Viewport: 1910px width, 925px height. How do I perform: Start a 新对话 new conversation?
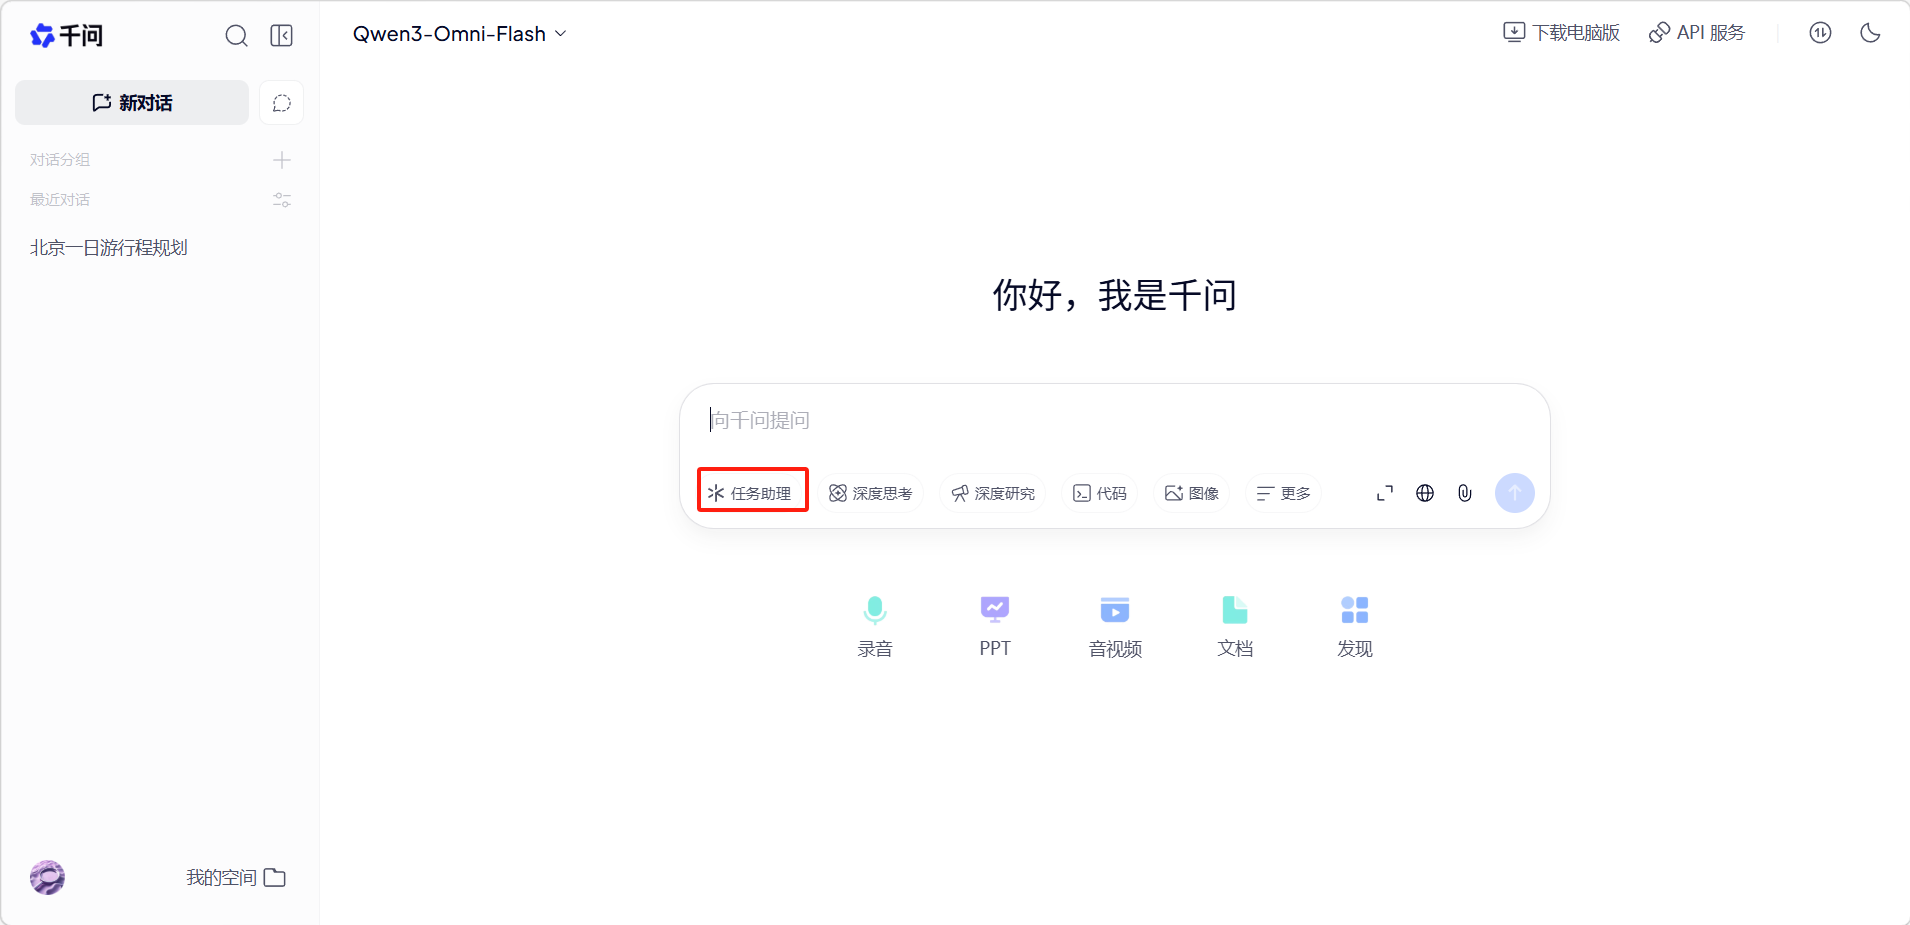coord(132,103)
